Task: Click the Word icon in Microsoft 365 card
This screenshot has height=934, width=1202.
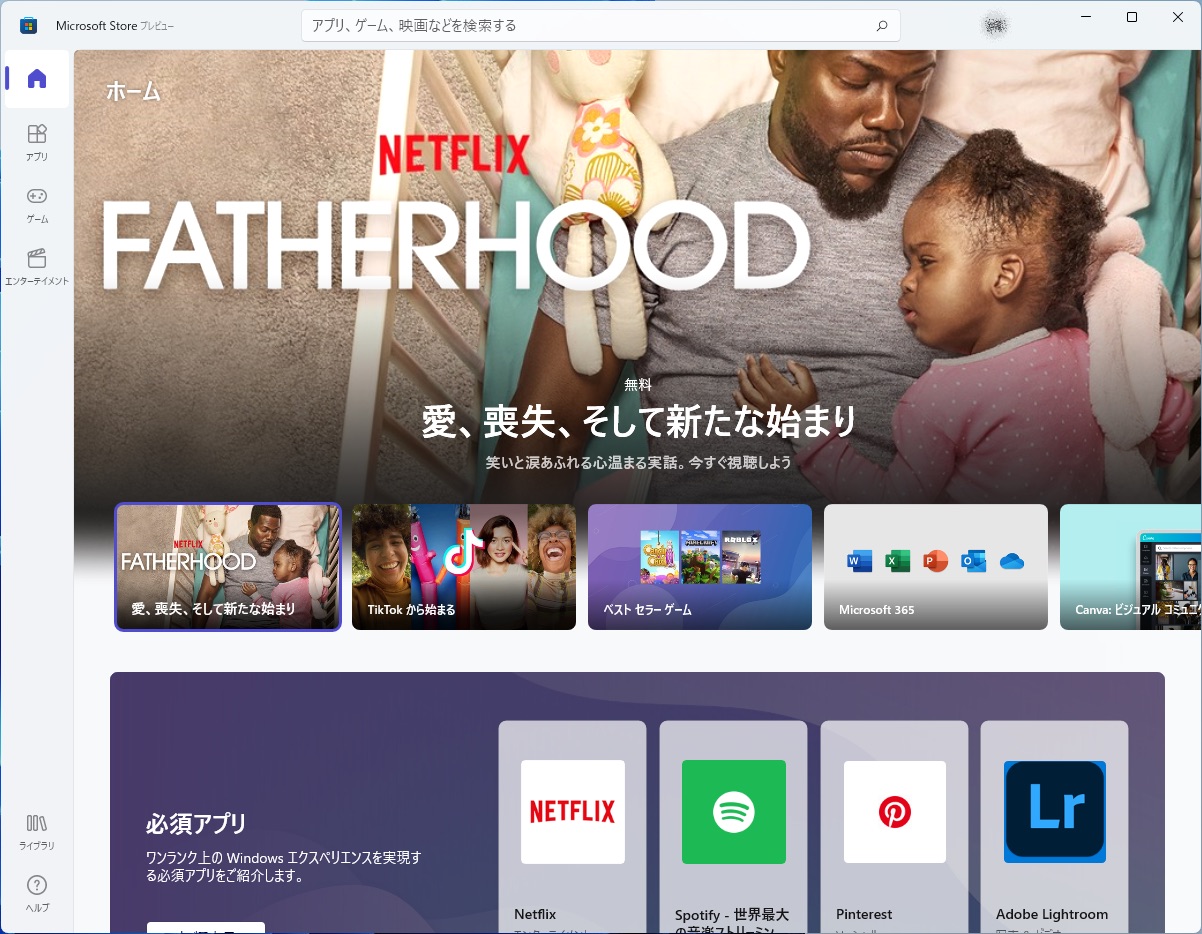Action: (x=859, y=561)
